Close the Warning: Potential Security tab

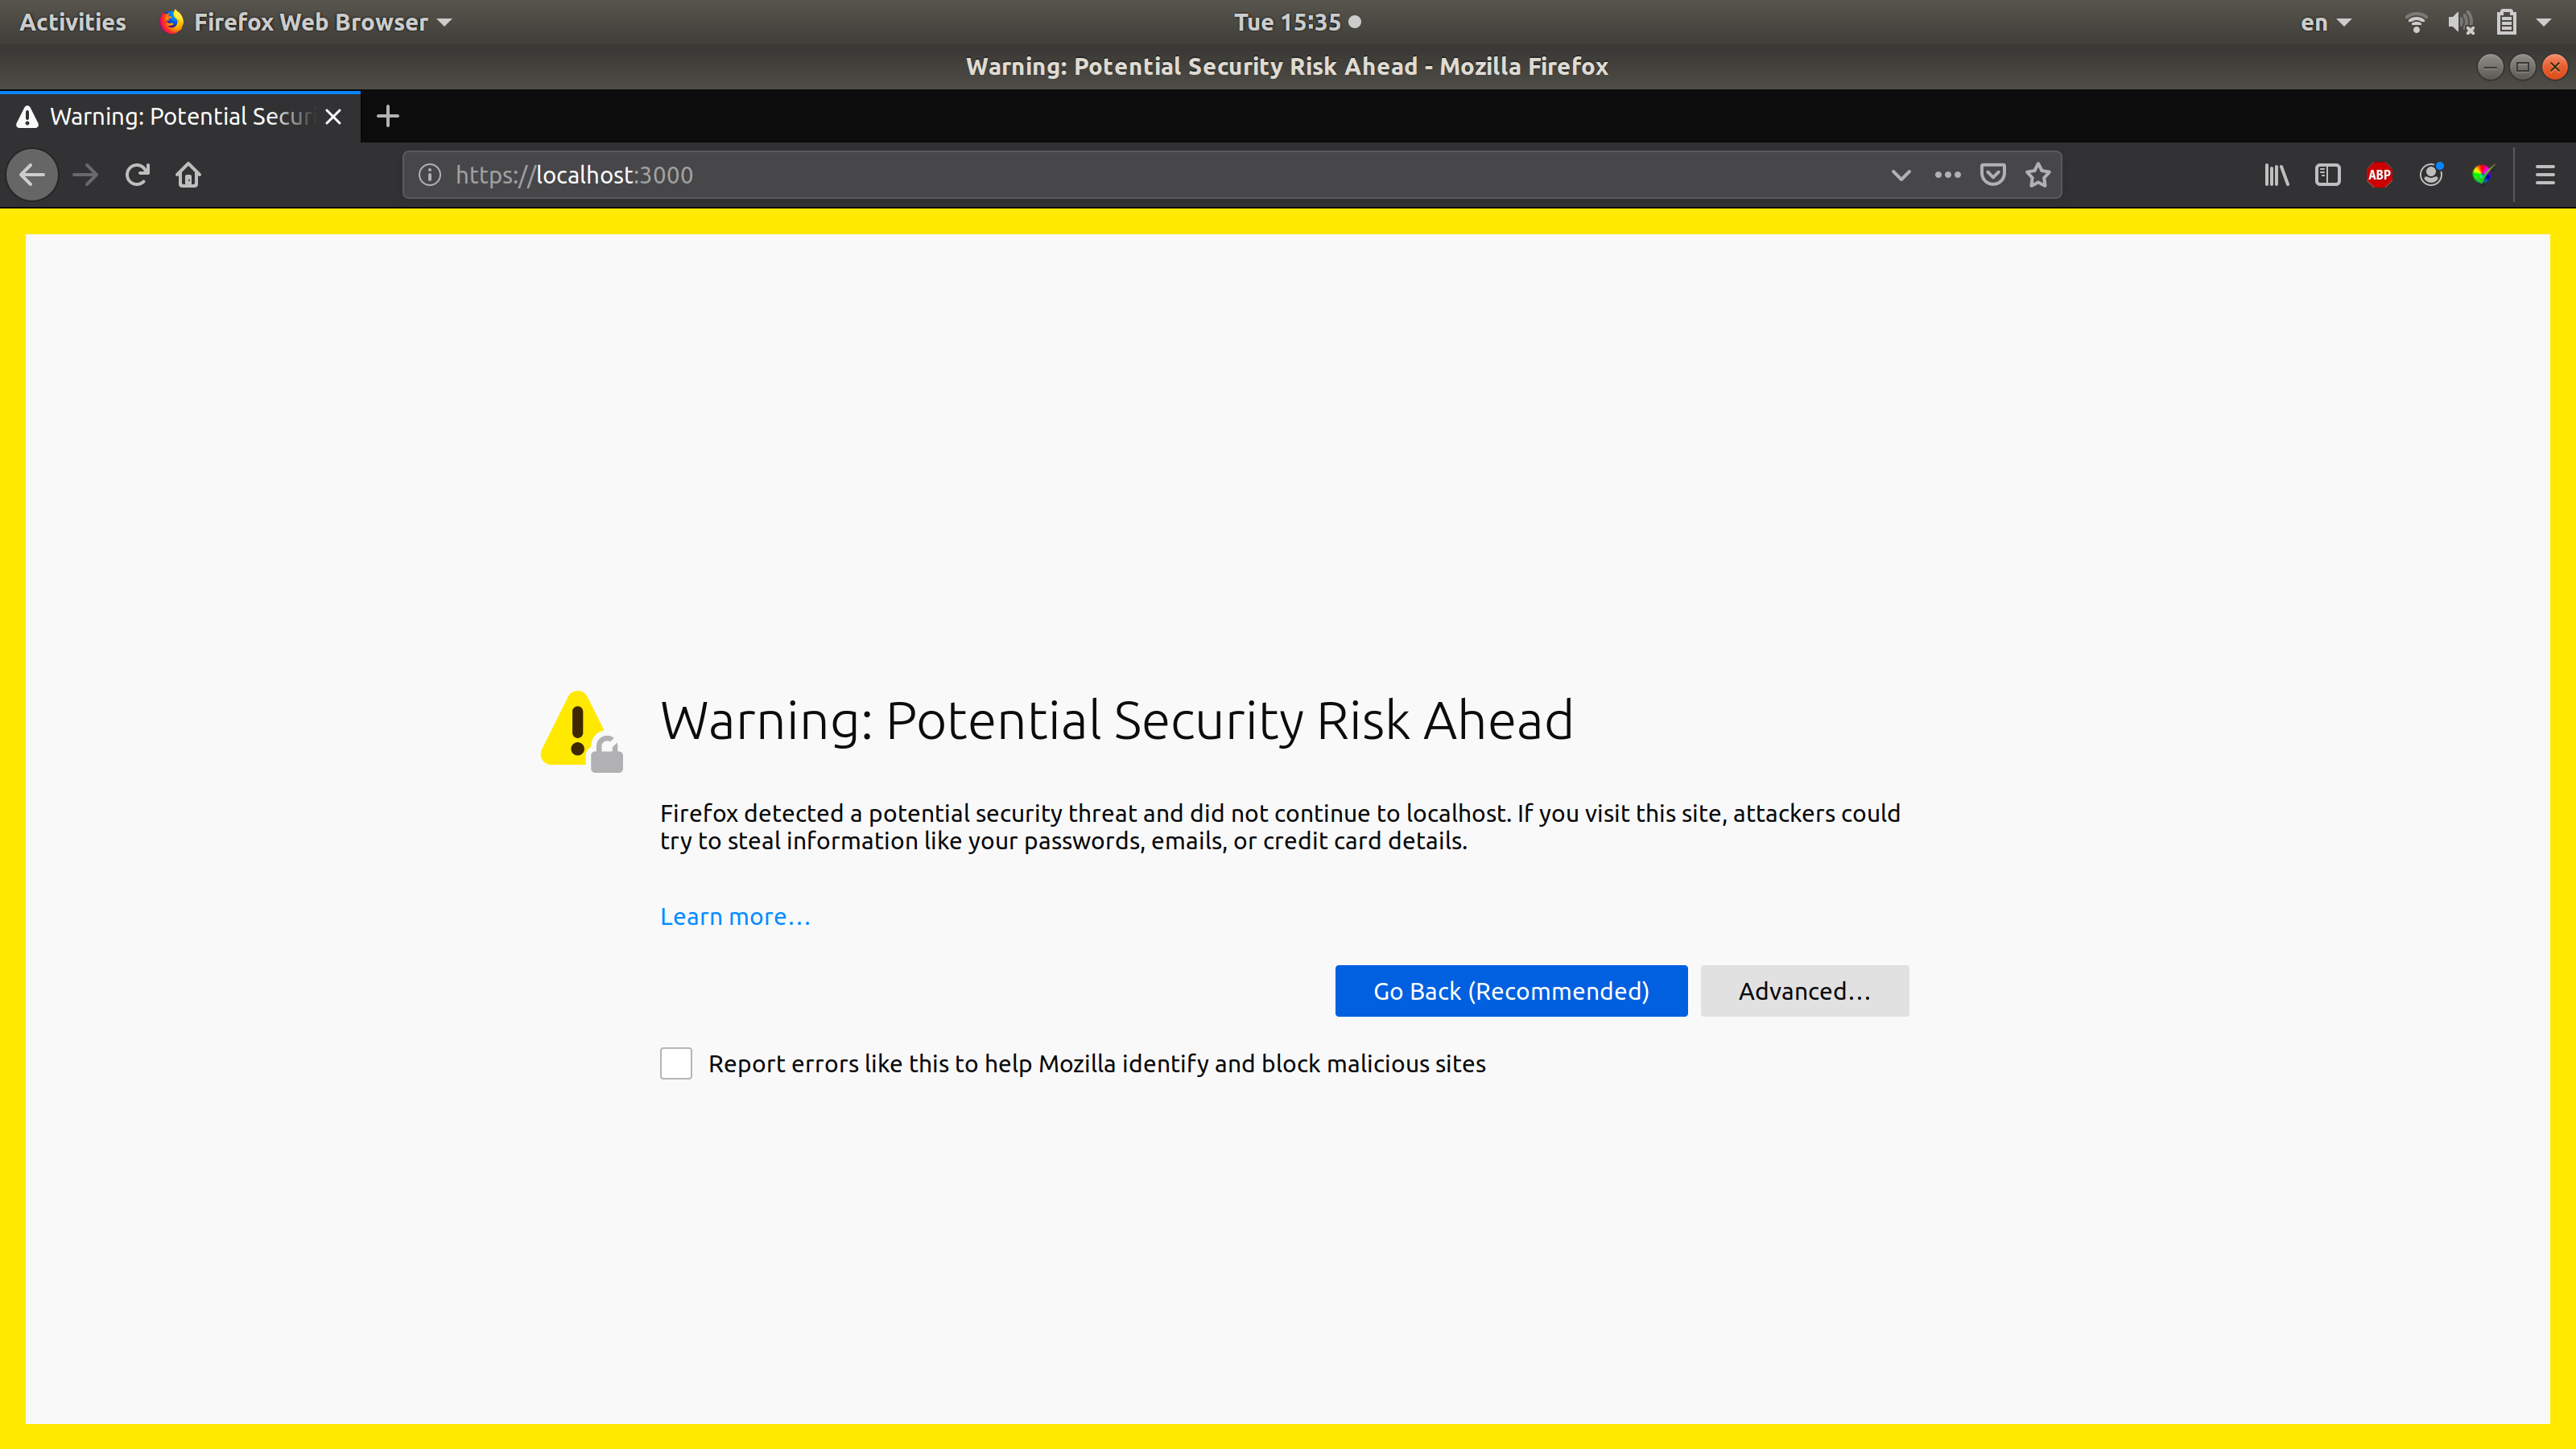point(334,117)
